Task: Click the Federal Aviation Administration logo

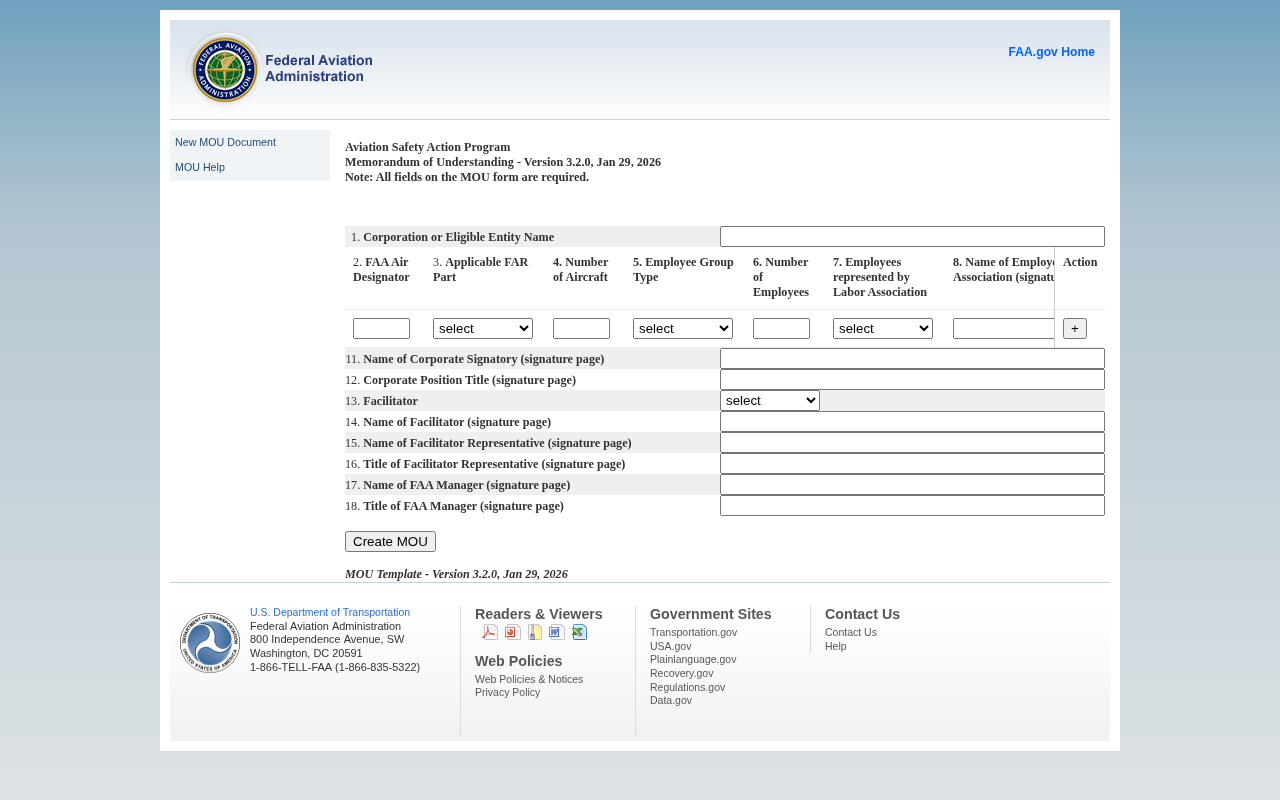Action: (280, 68)
